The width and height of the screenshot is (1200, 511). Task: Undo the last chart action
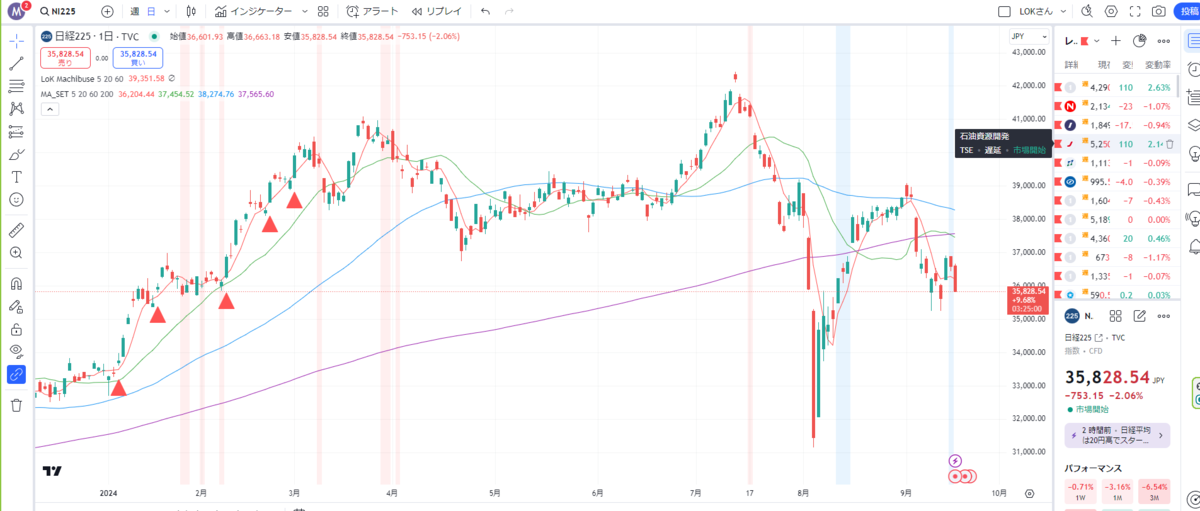pos(485,11)
